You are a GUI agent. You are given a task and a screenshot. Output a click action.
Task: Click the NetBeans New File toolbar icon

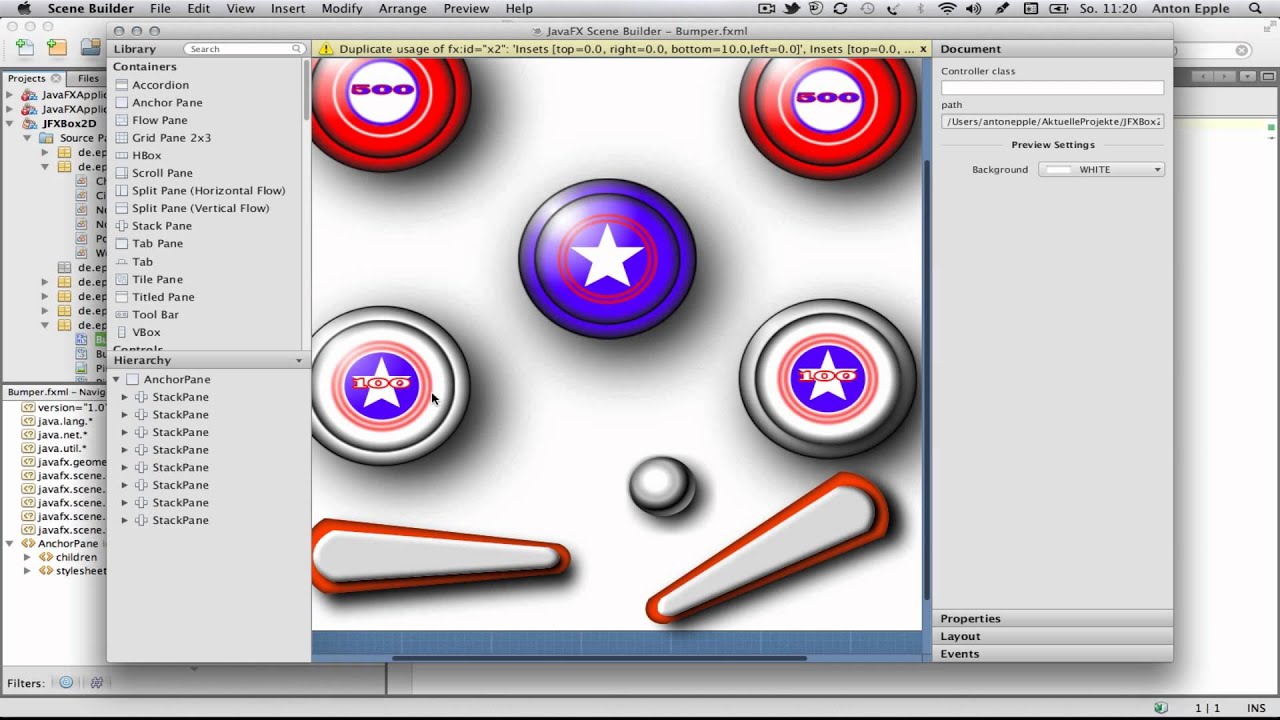coord(25,47)
